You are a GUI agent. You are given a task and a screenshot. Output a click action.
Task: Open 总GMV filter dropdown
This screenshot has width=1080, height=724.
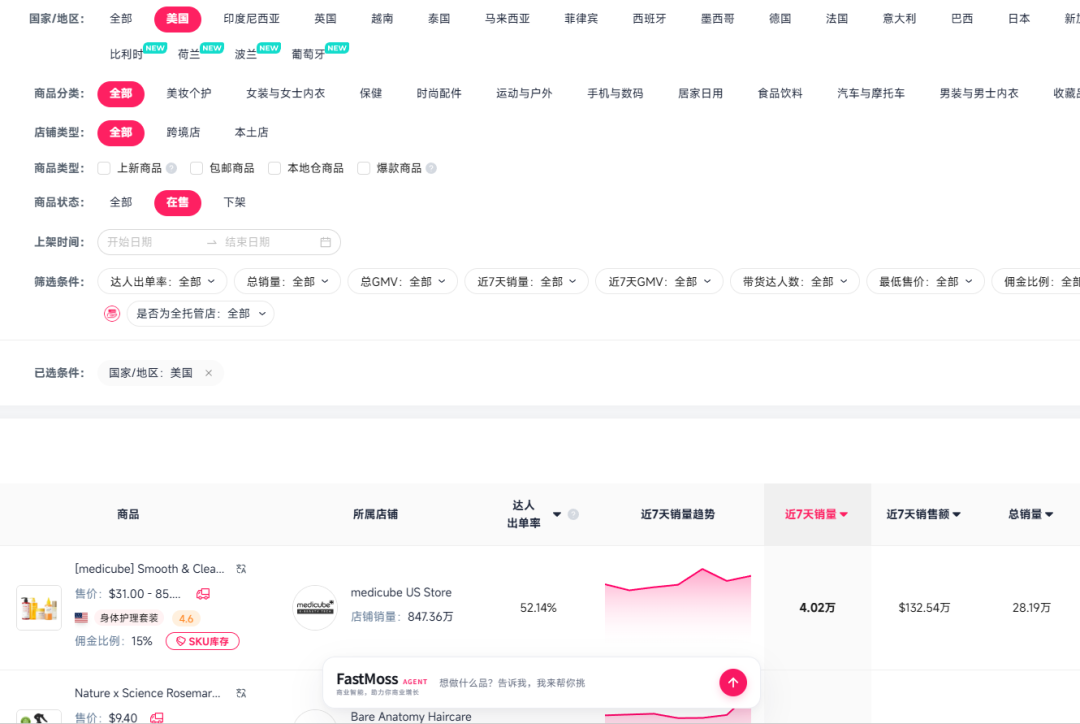[402, 282]
